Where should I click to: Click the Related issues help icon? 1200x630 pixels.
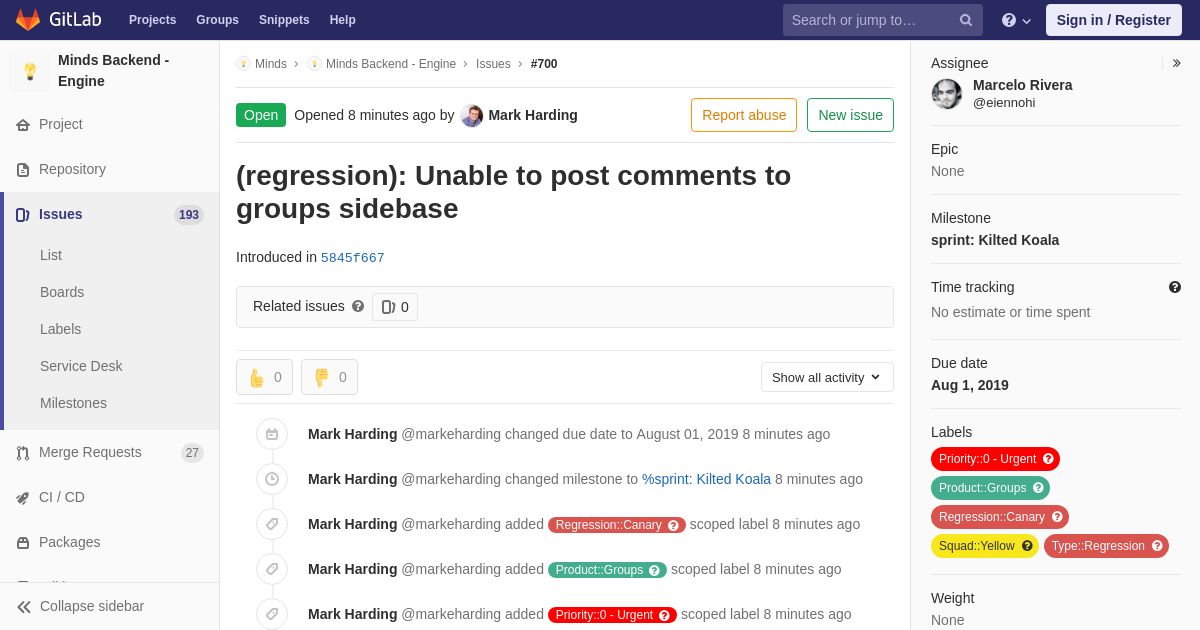point(358,306)
